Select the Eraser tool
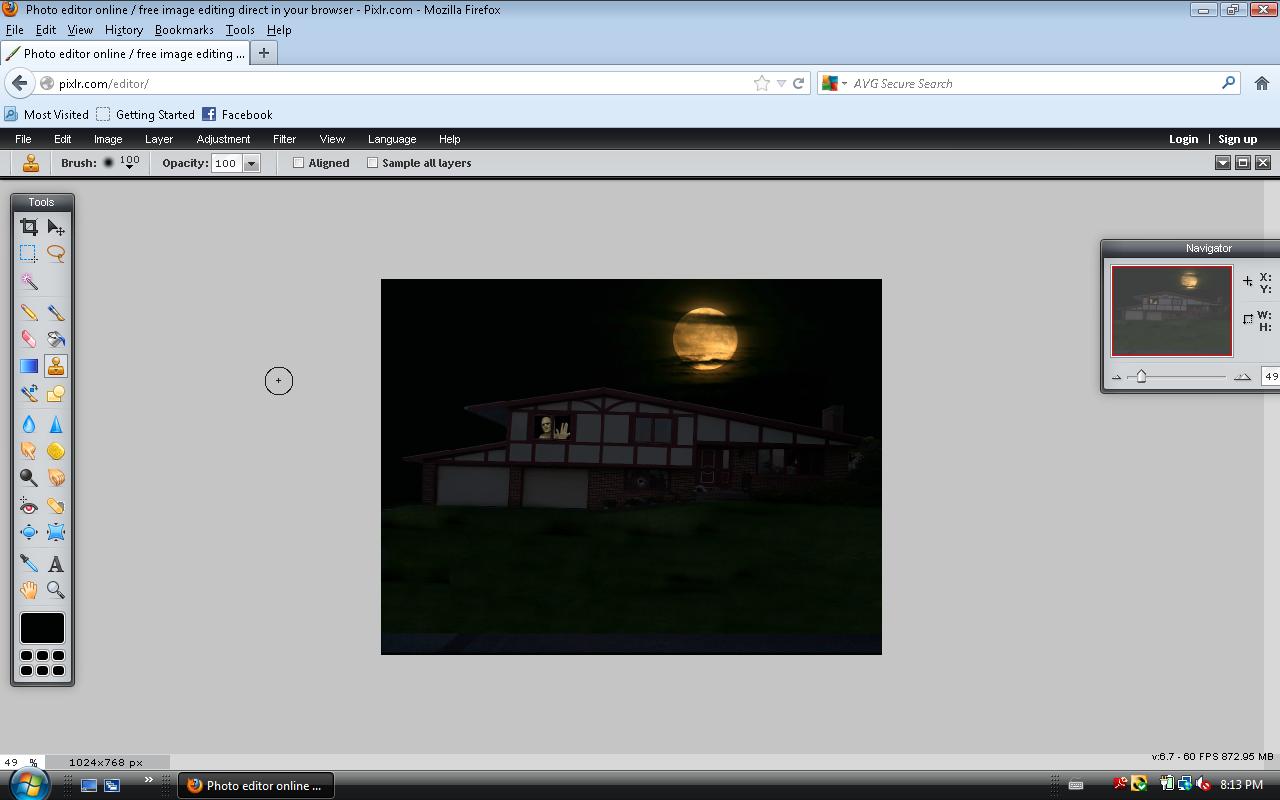The width and height of the screenshot is (1280, 800). 29,340
